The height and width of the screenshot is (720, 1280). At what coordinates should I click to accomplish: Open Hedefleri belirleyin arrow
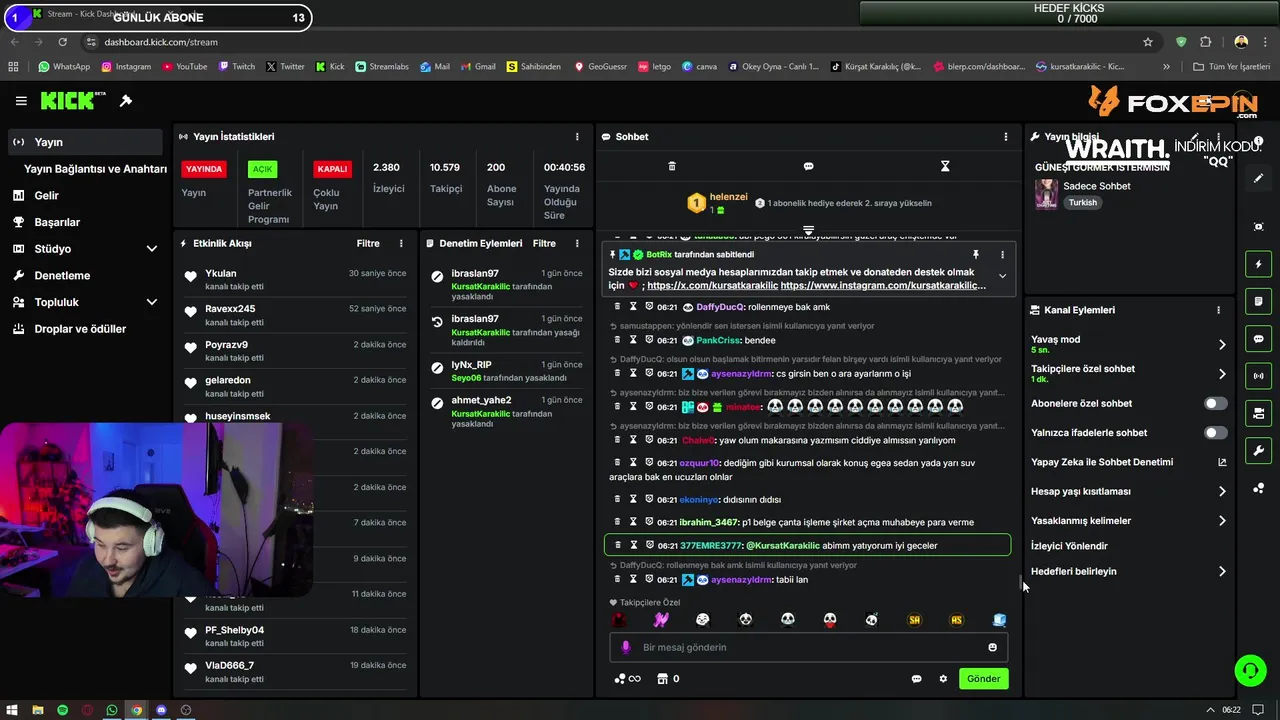pyautogui.click(x=1222, y=572)
